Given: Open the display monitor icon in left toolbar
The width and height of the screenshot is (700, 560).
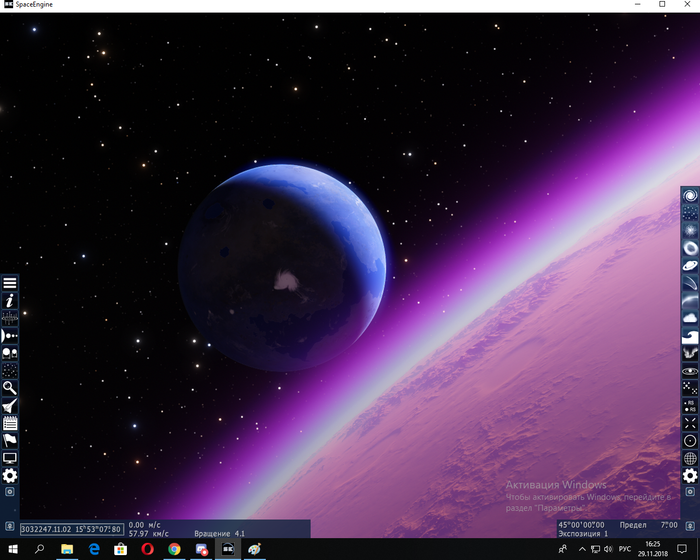Looking at the screenshot, I should coord(10,458).
